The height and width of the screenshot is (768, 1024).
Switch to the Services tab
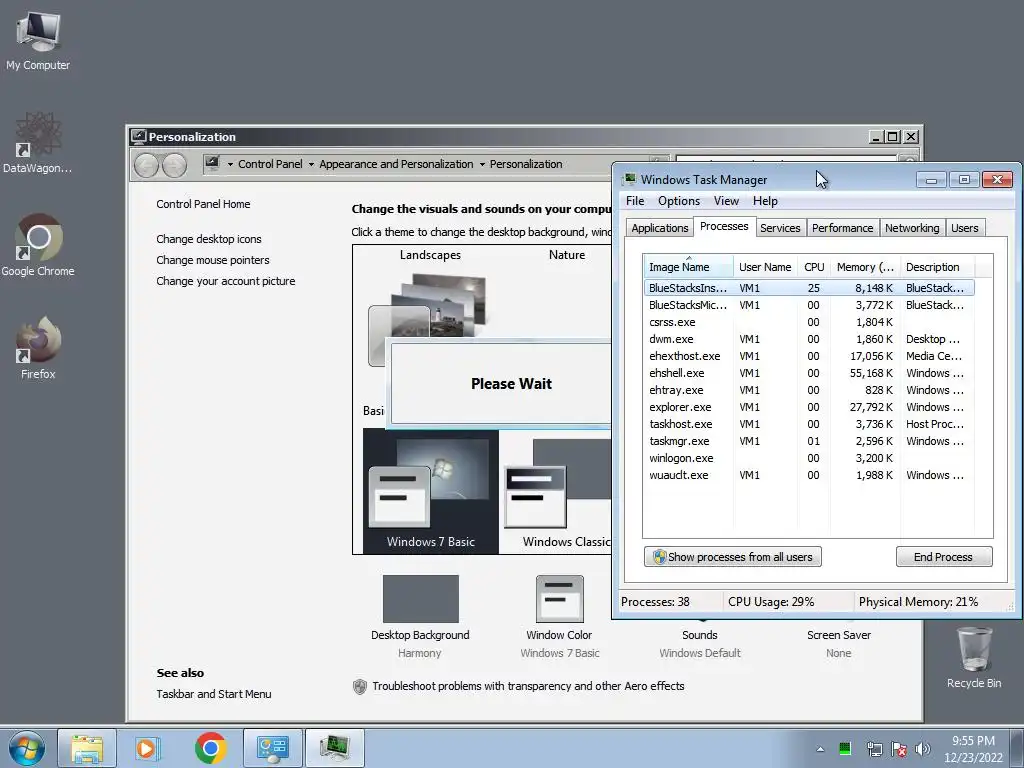(x=780, y=228)
